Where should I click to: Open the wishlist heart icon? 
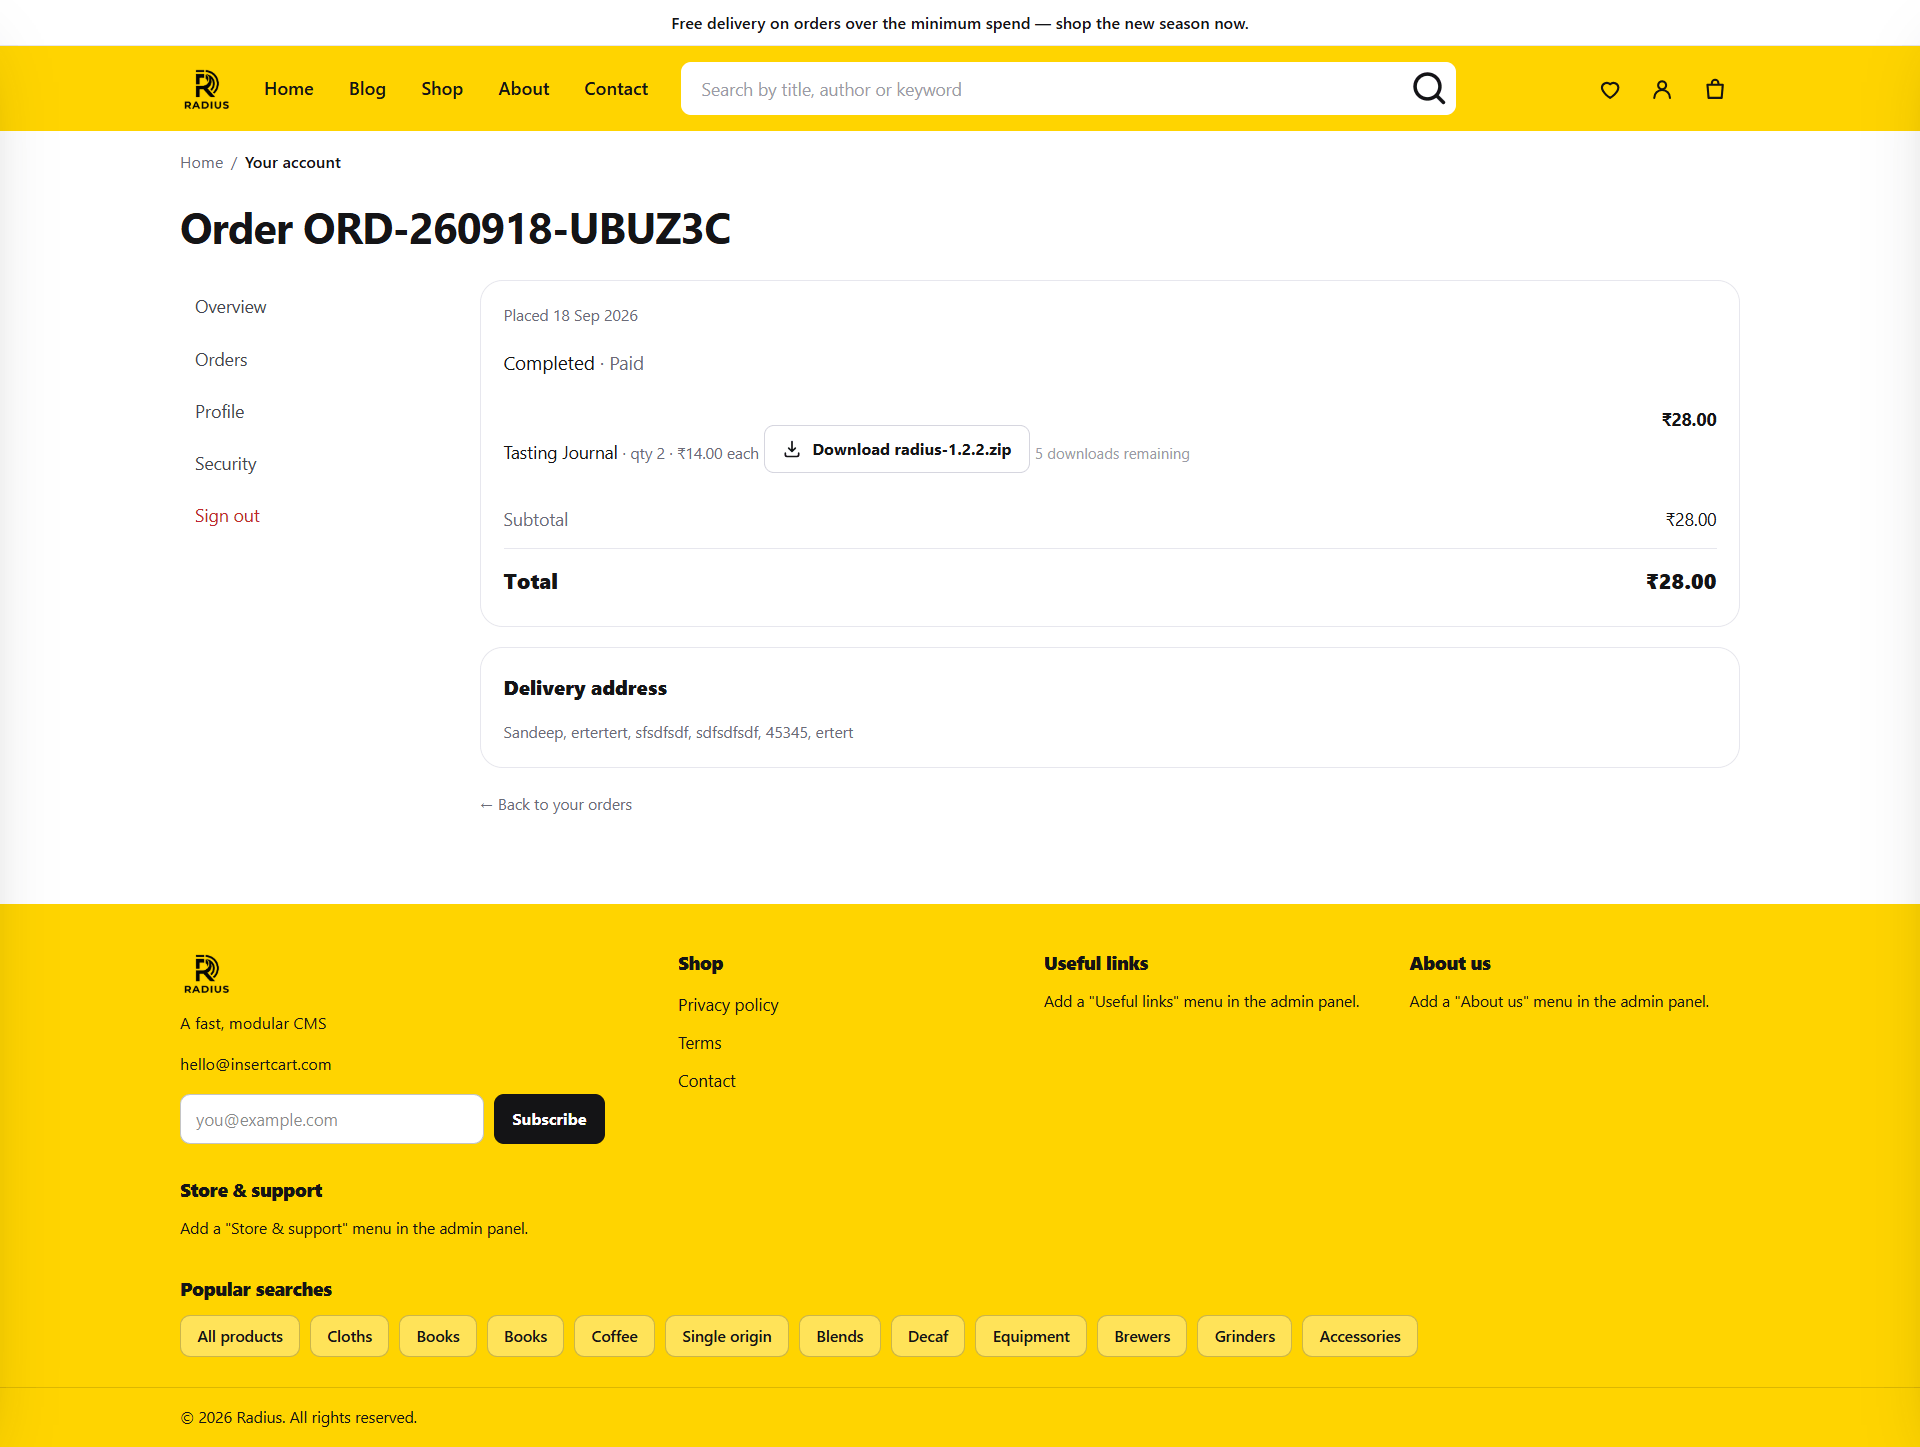click(1610, 90)
